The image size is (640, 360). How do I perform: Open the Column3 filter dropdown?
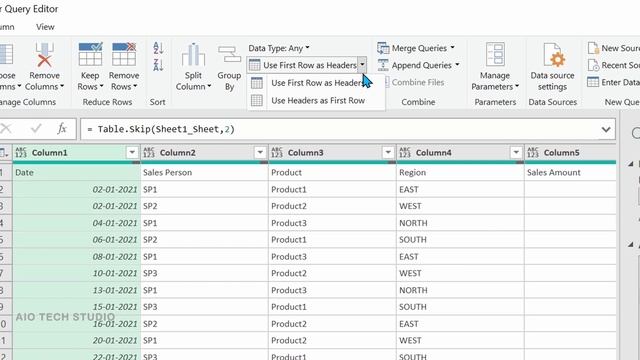click(x=388, y=153)
